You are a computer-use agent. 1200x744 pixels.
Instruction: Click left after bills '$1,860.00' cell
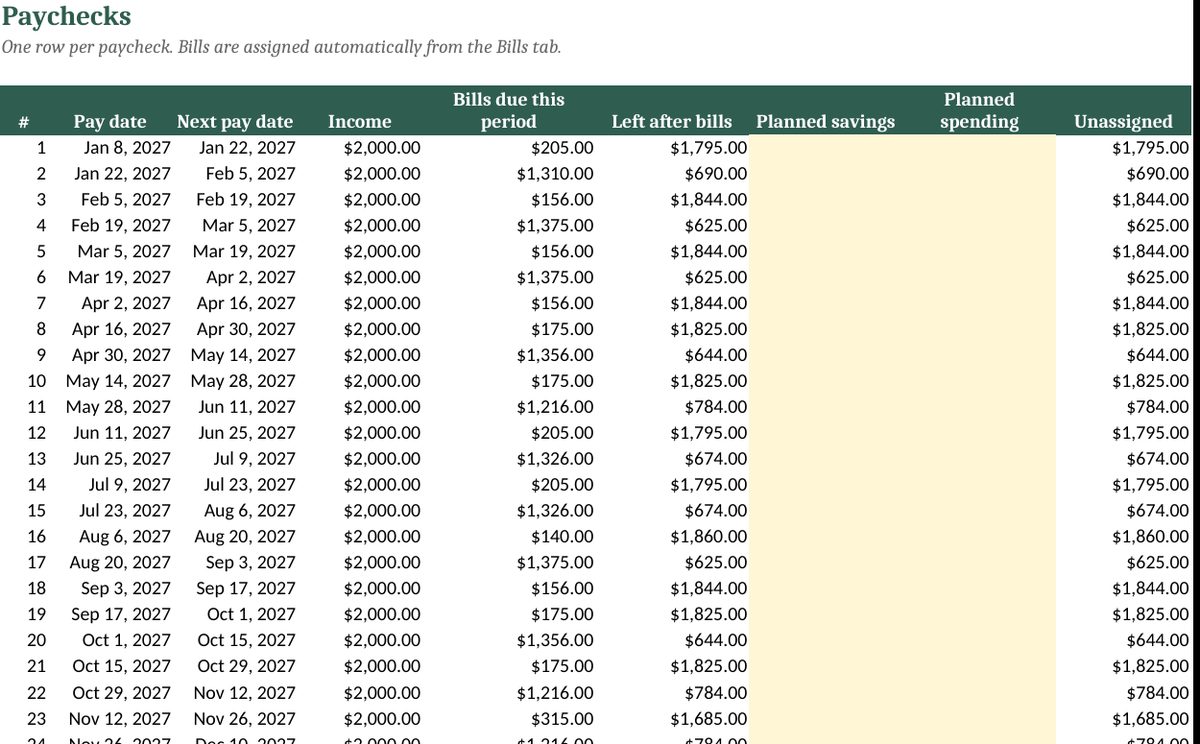tap(709, 537)
